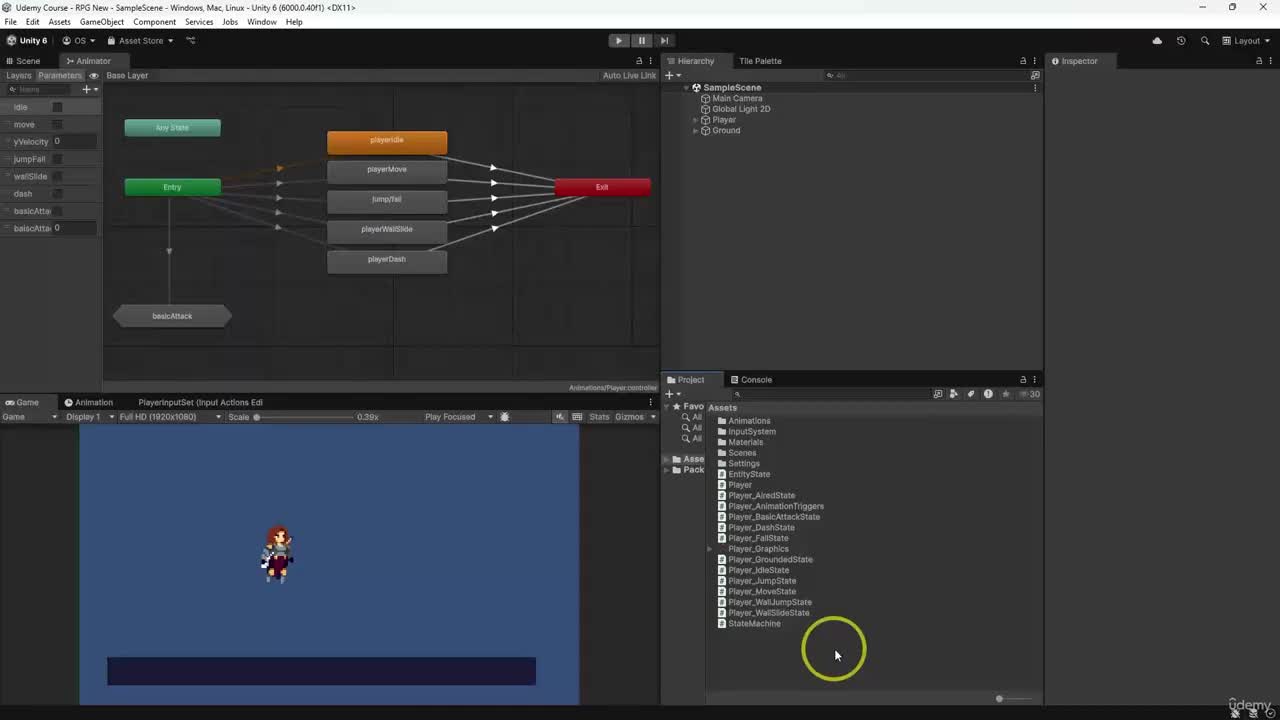Open the Component menu
Viewport: 1280px width, 720px height.
pyautogui.click(x=154, y=22)
